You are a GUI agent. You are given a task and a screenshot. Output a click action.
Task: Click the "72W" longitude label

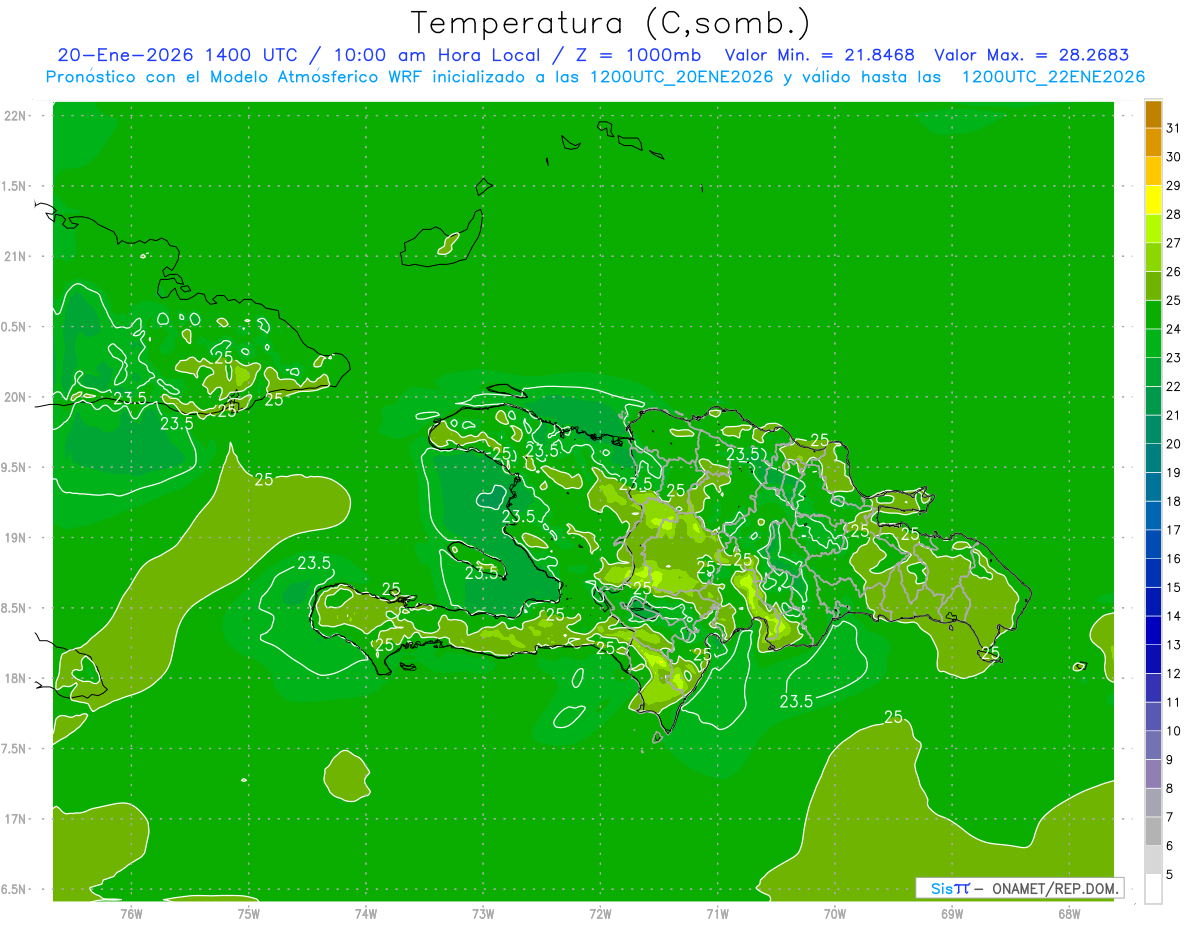pos(601,914)
